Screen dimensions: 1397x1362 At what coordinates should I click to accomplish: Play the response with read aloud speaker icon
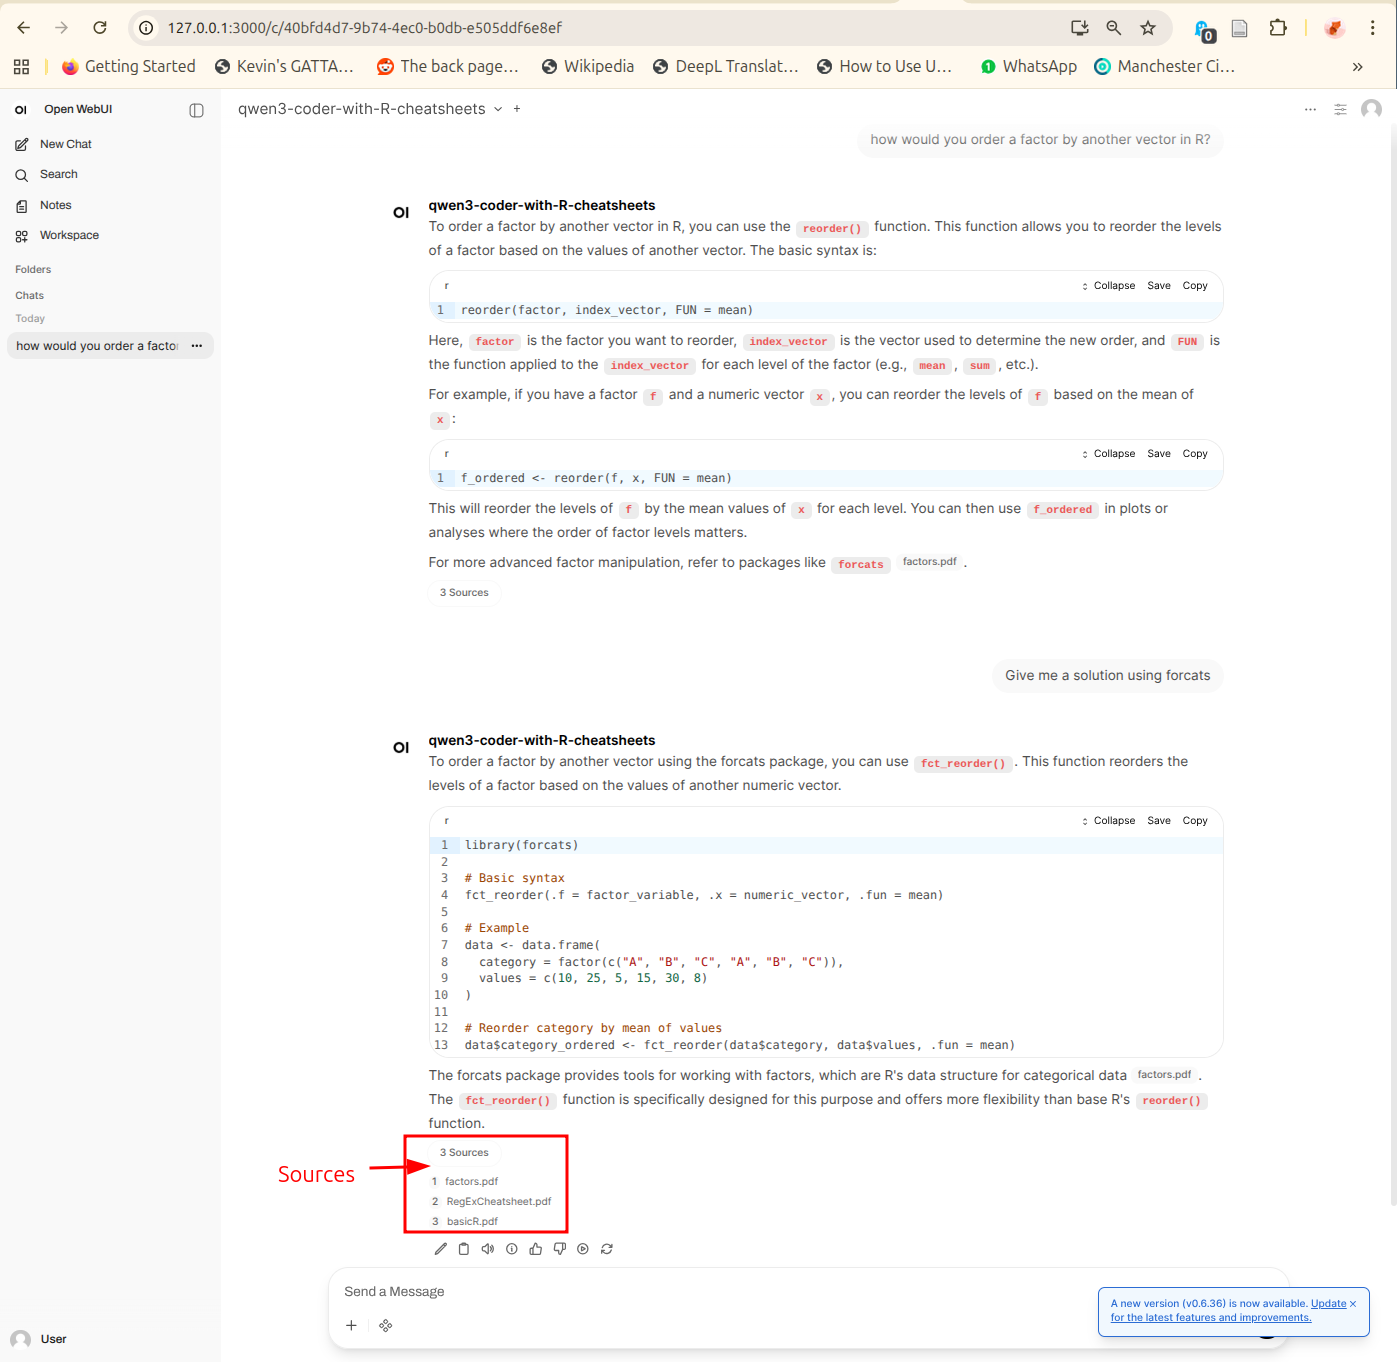point(488,1249)
